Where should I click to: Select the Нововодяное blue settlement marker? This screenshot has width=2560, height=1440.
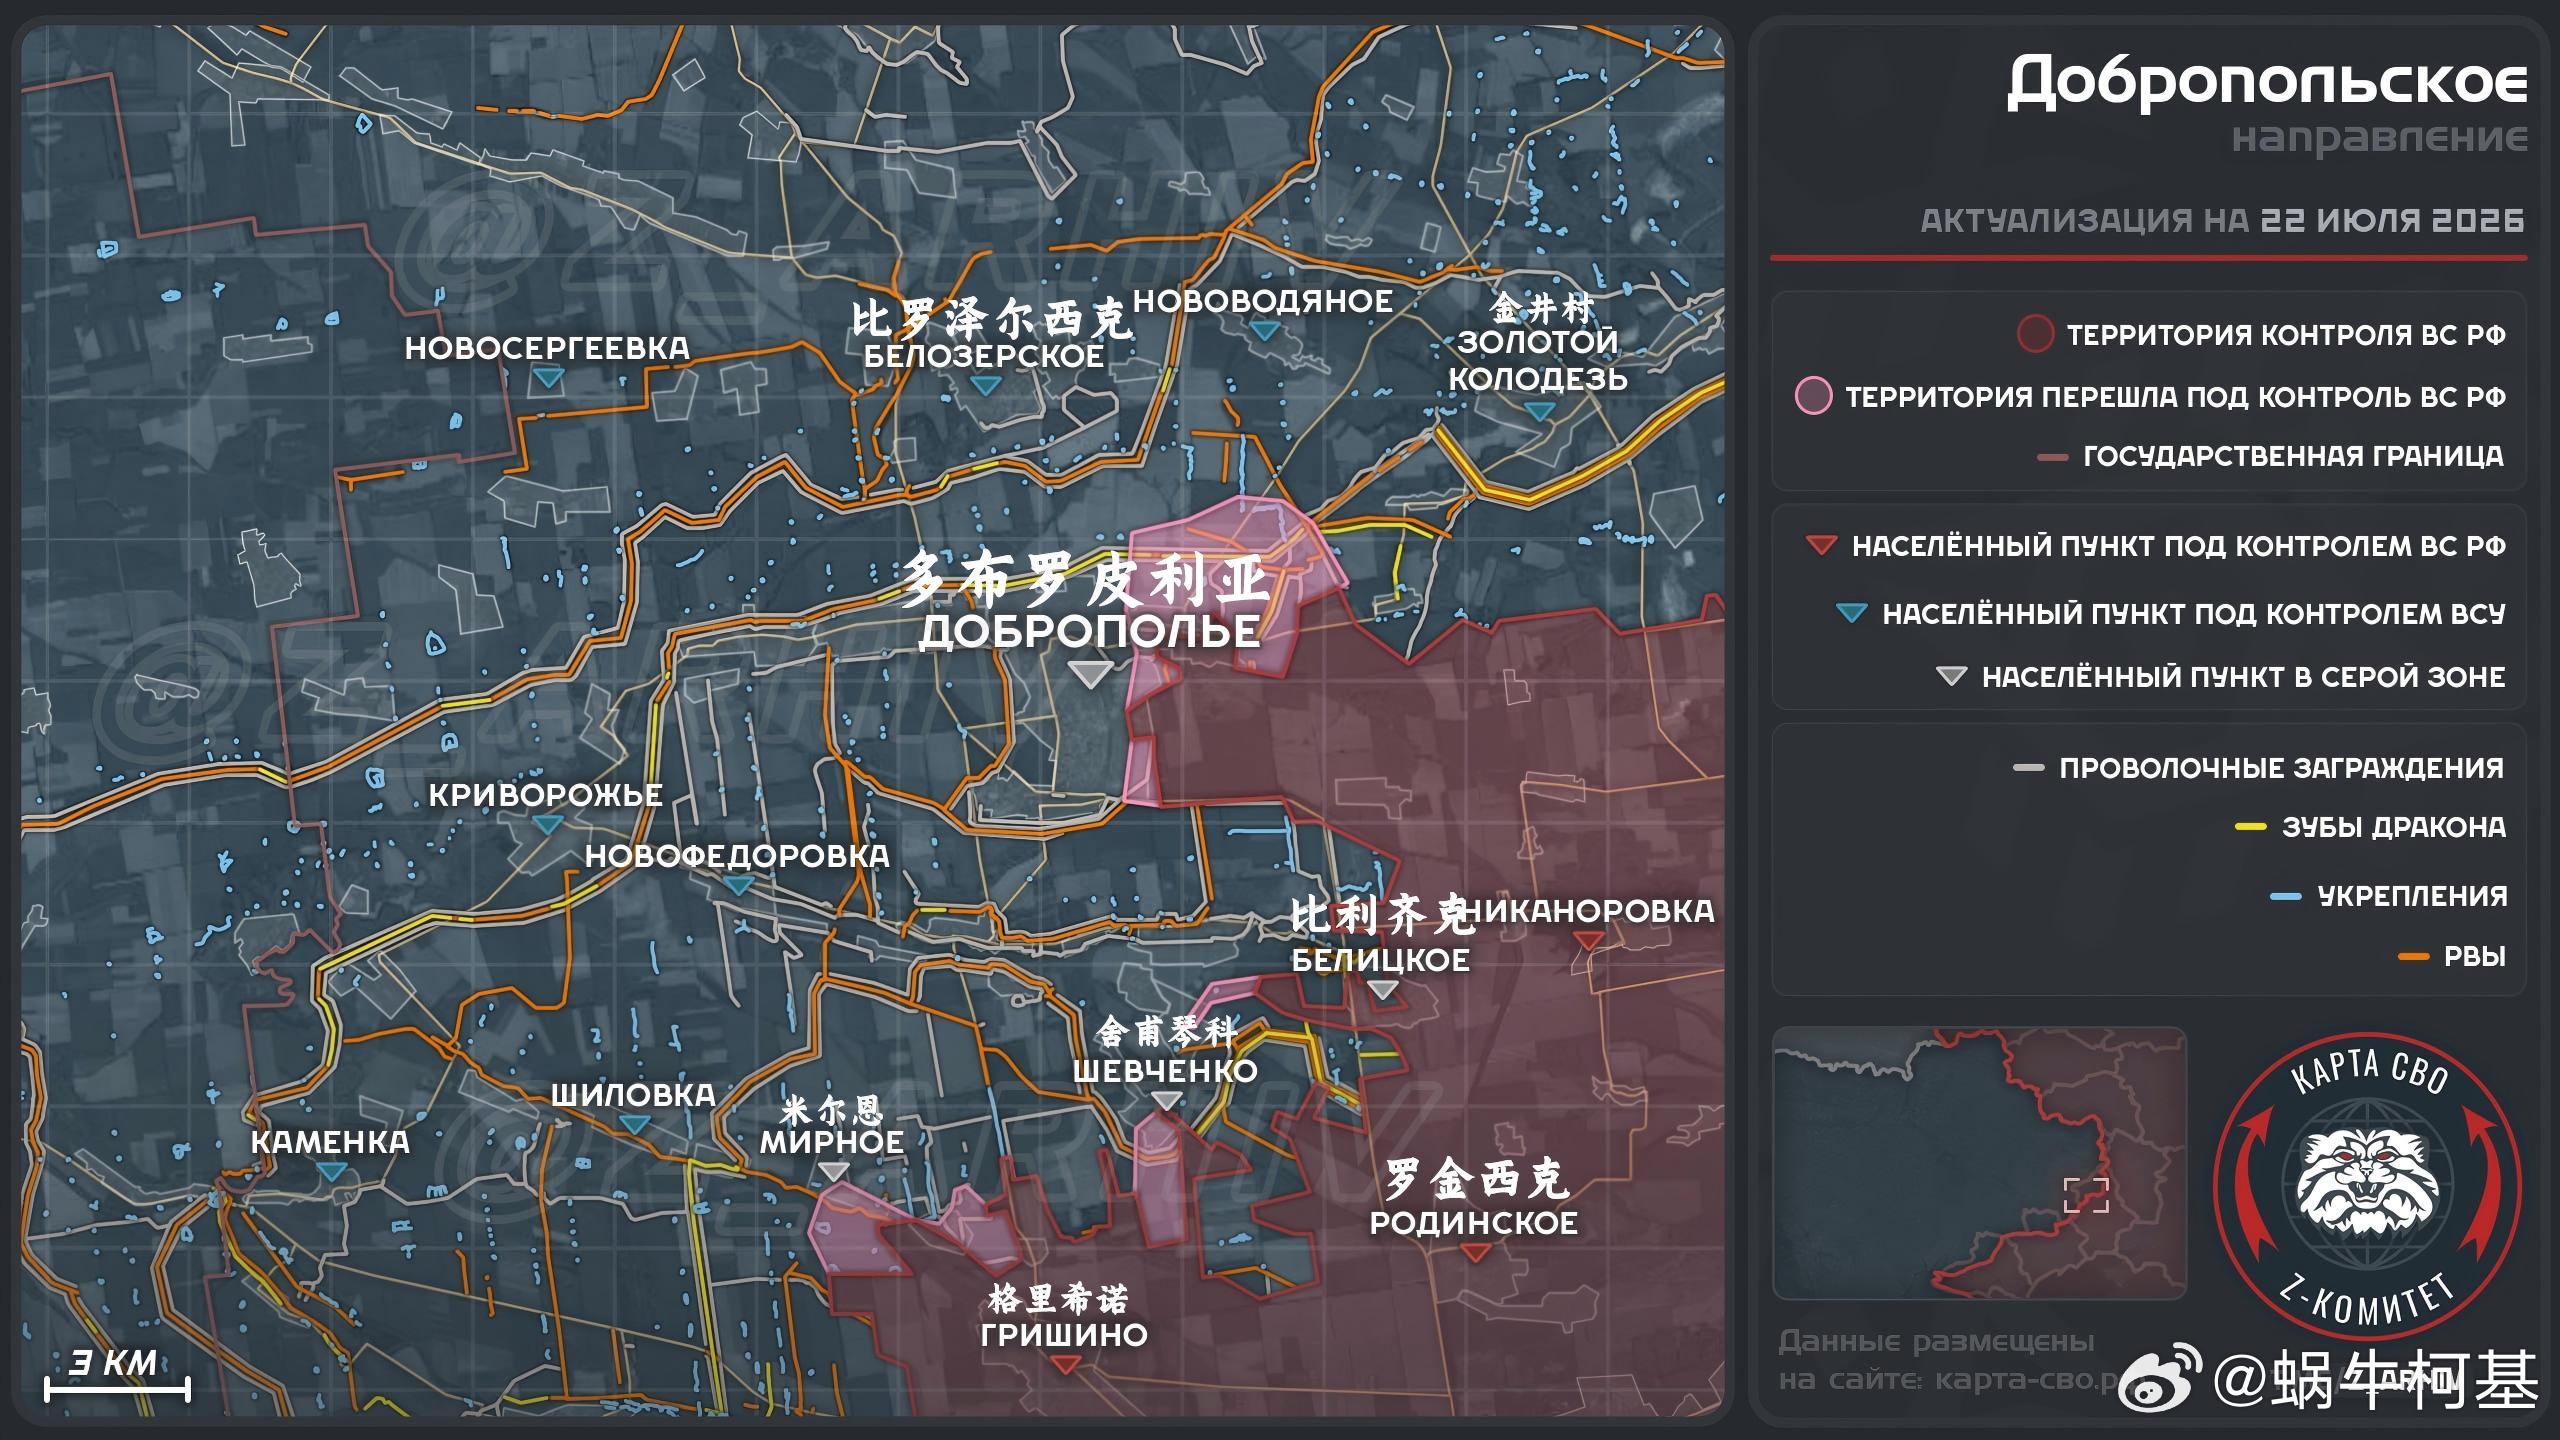click(1265, 330)
